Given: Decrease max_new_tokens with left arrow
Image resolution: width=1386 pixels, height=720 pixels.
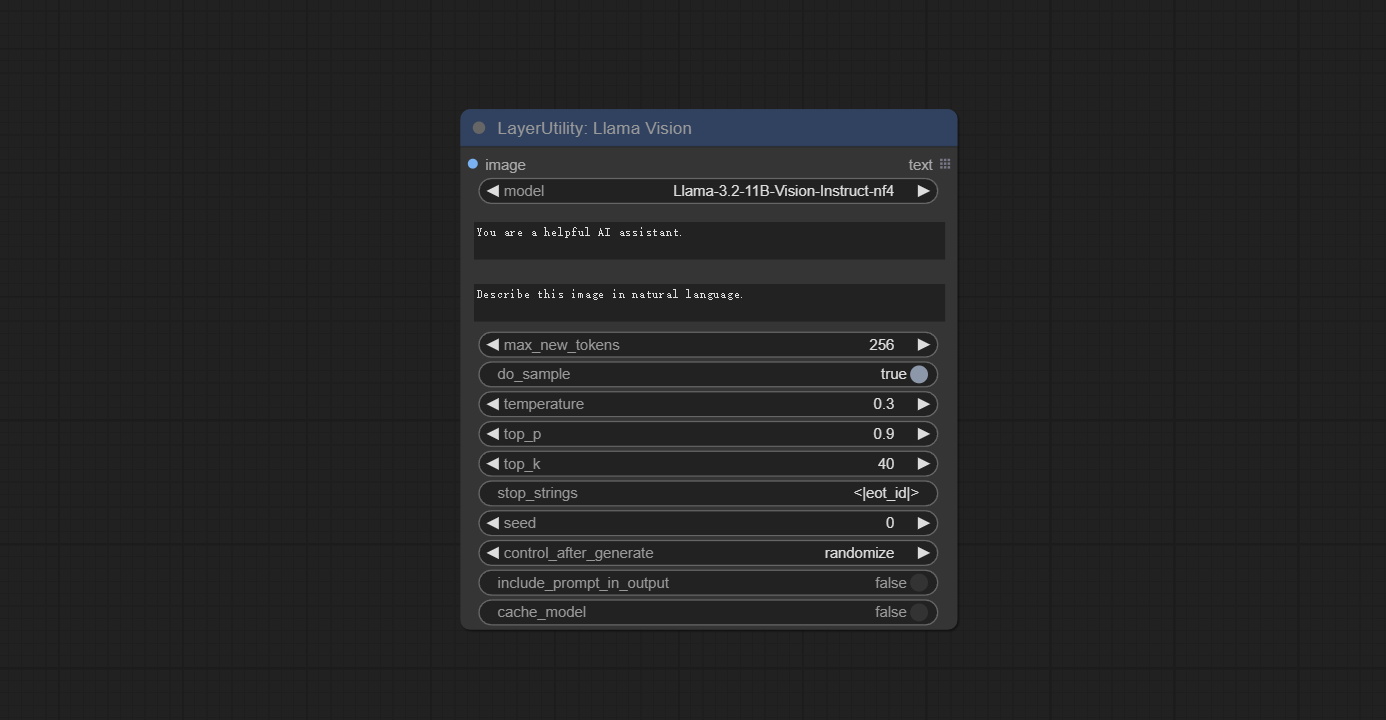Looking at the screenshot, I should [x=492, y=345].
